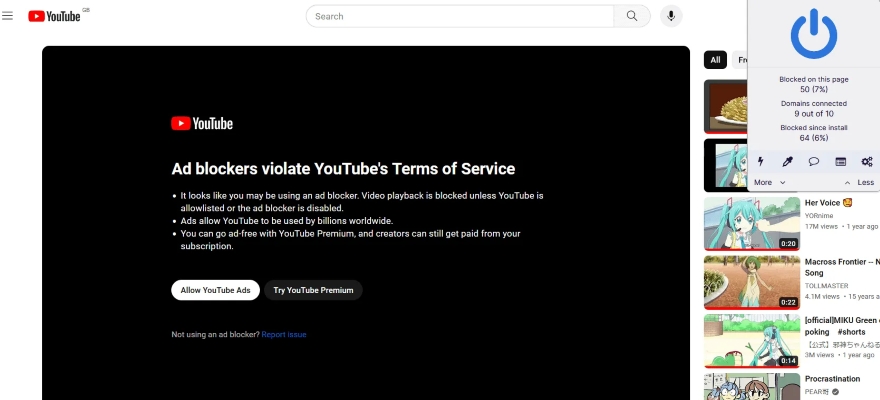Enter element zapper mode (lightning icon)
880x400 pixels.
click(x=760, y=162)
